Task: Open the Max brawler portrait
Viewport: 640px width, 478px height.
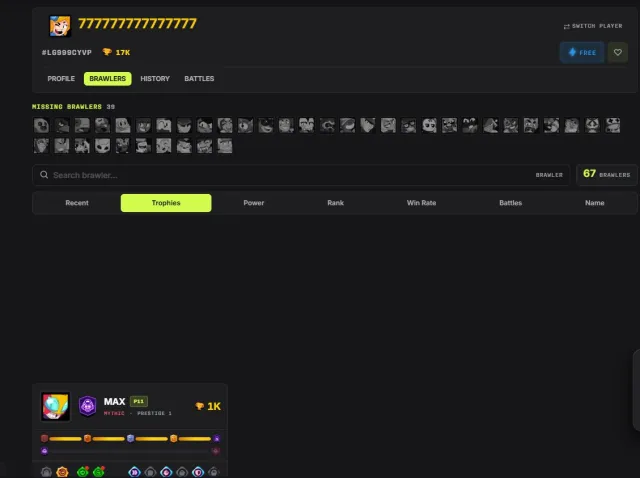Action: click(56, 406)
